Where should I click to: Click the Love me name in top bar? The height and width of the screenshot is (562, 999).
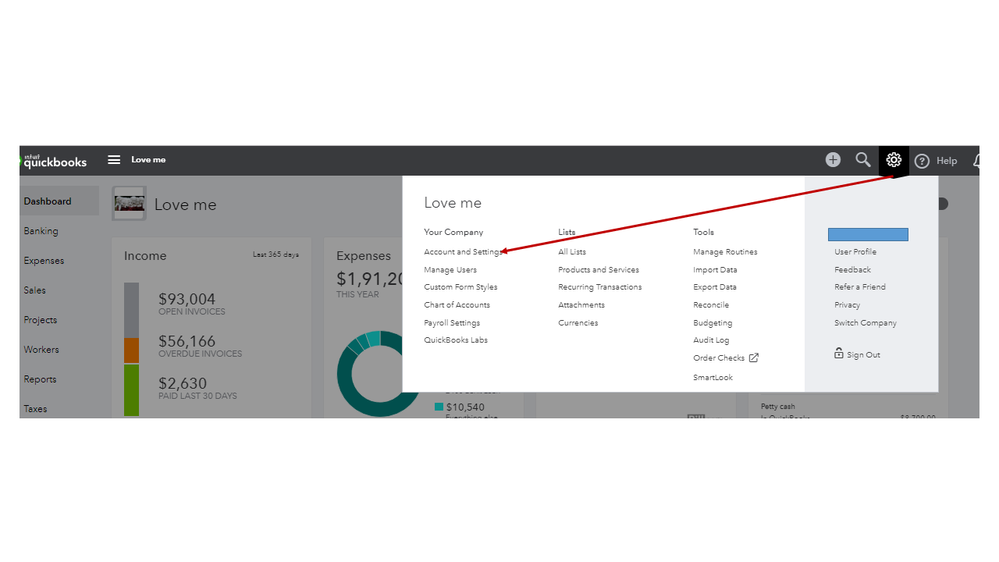[x=148, y=160]
